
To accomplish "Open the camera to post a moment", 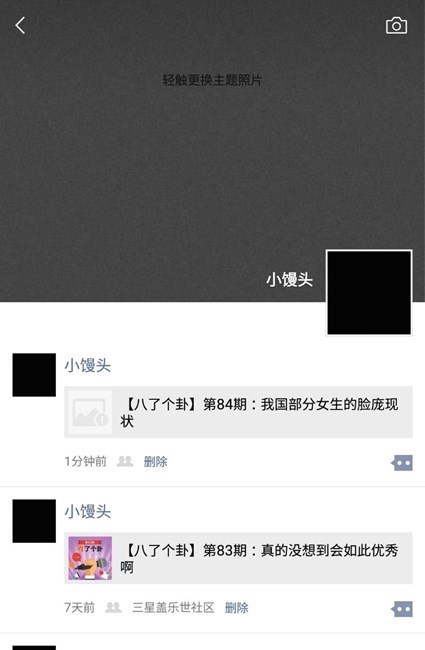I will click(396, 26).
